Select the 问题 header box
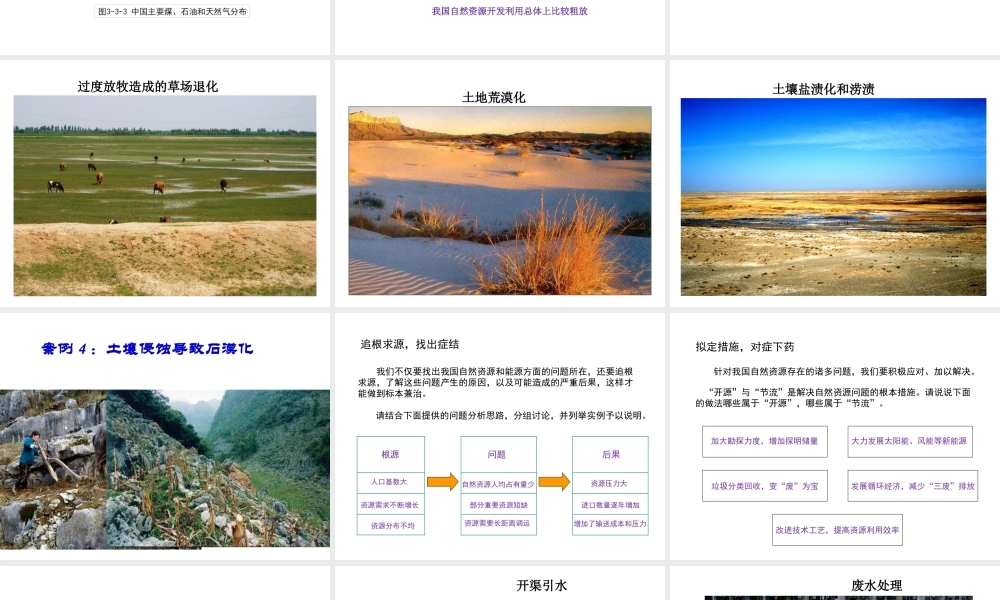Image resolution: width=1000 pixels, height=600 pixels. pyautogui.click(x=498, y=454)
